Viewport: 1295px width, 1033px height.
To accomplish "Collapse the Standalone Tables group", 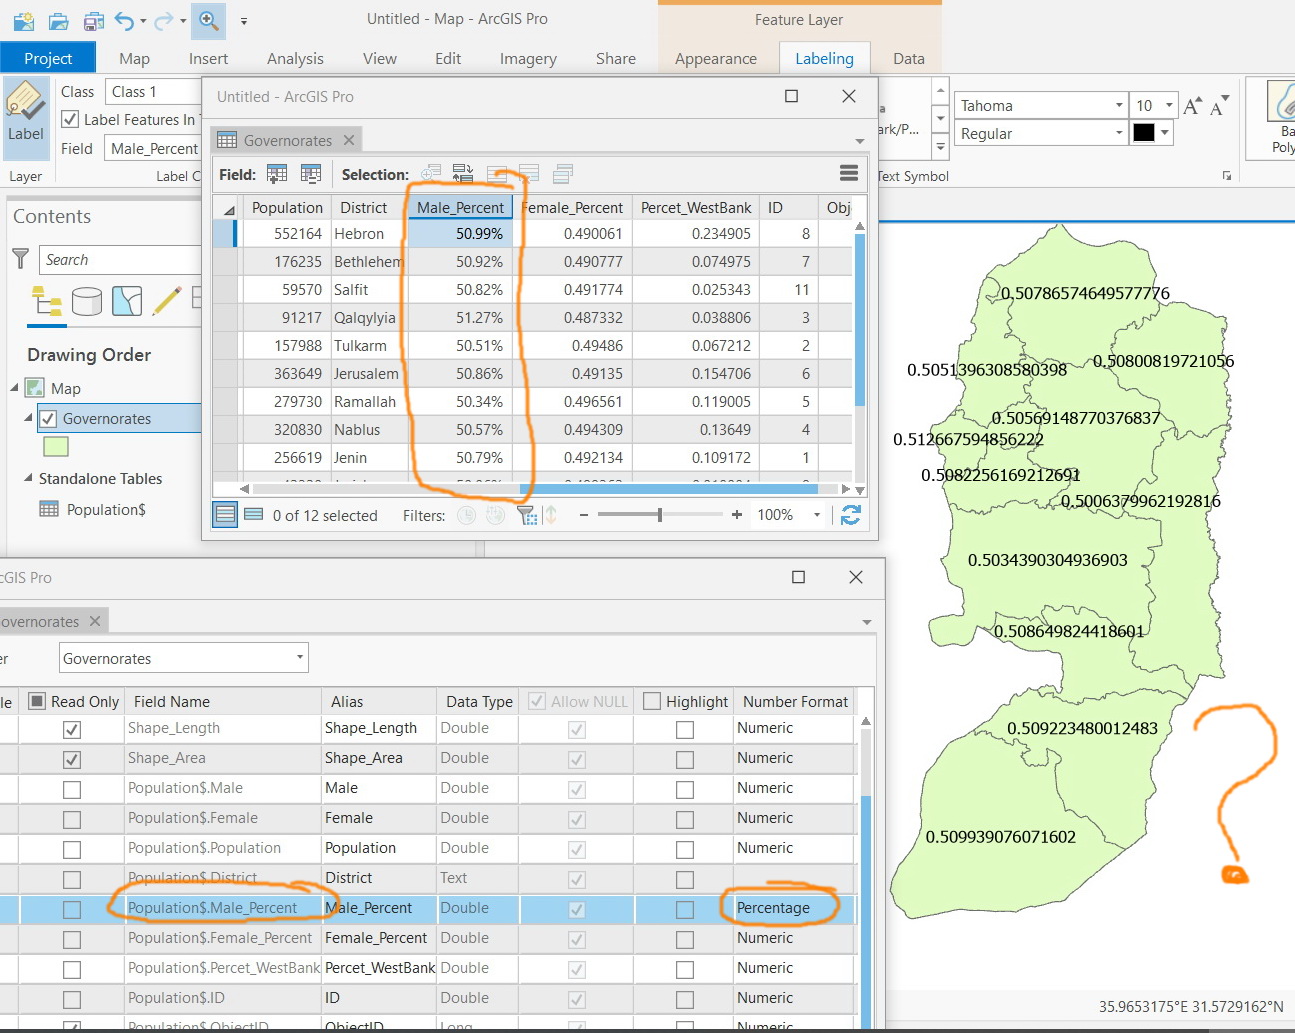I will point(28,478).
